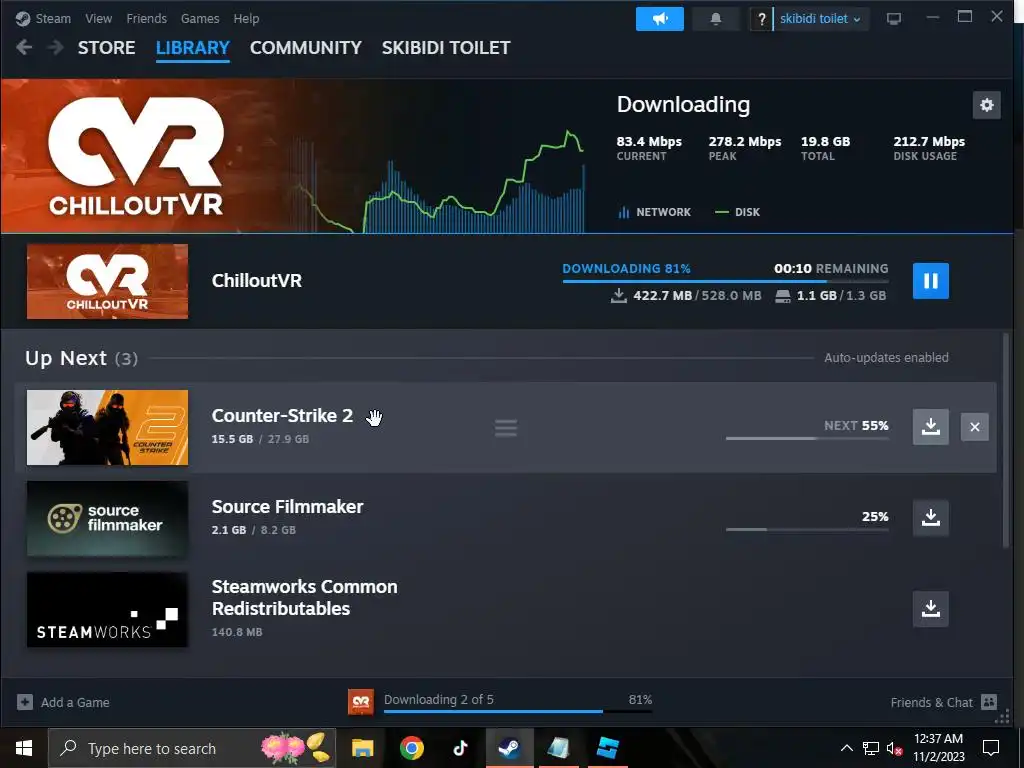
Task: Click the announcements megaphone button
Action: pyautogui.click(x=660, y=19)
